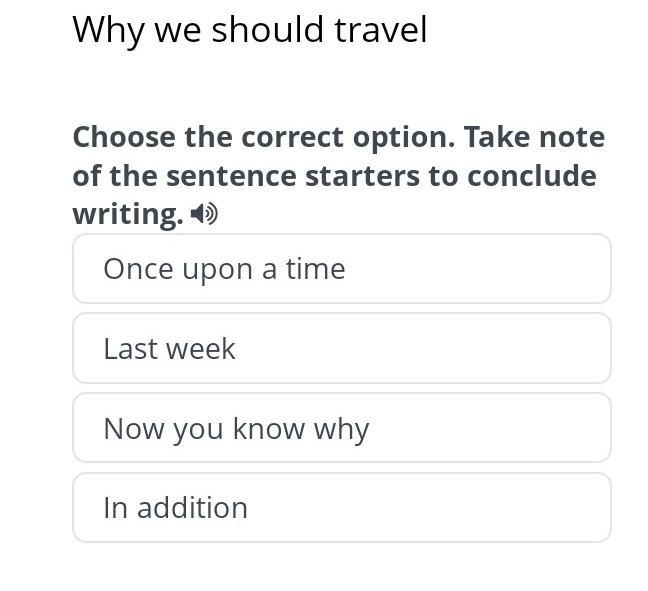Viewport: 648px width, 591px height.
Task: Select the 'In addition' answer option
Action: click(341, 507)
